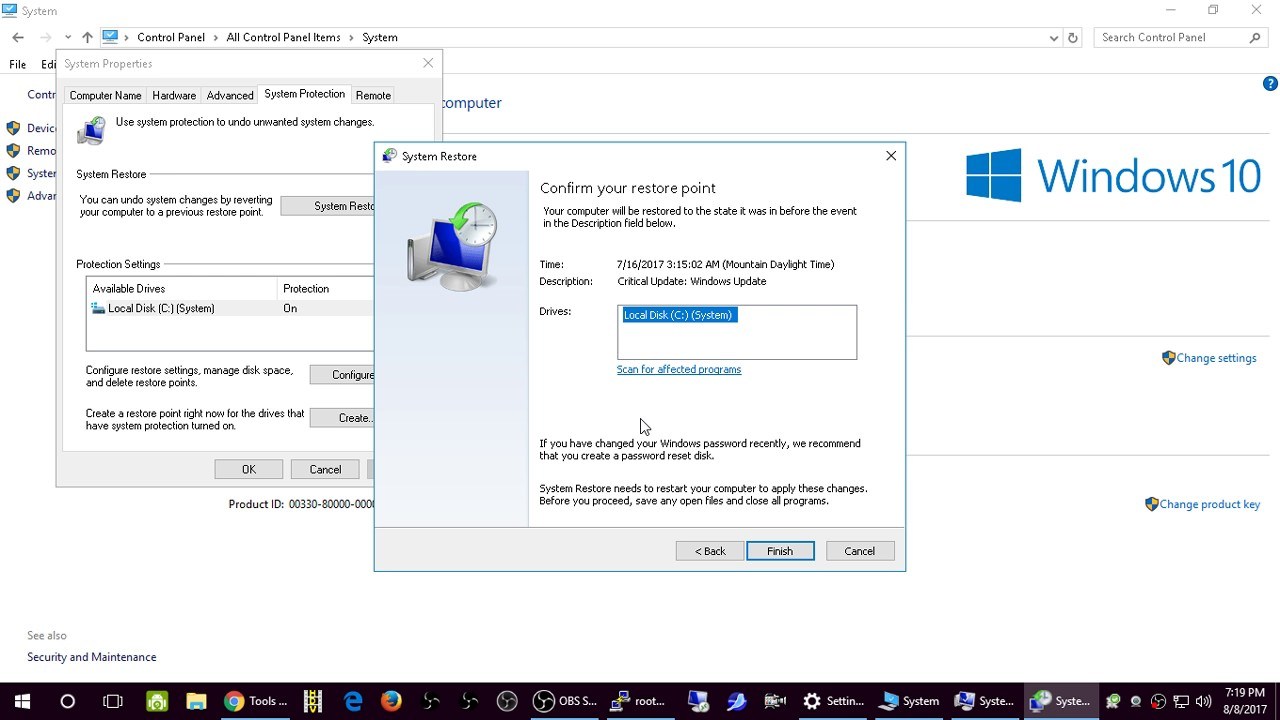This screenshot has width=1280, height=720.
Task: Click the System protection shield icon in sidebar
Action: coord(13,173)
